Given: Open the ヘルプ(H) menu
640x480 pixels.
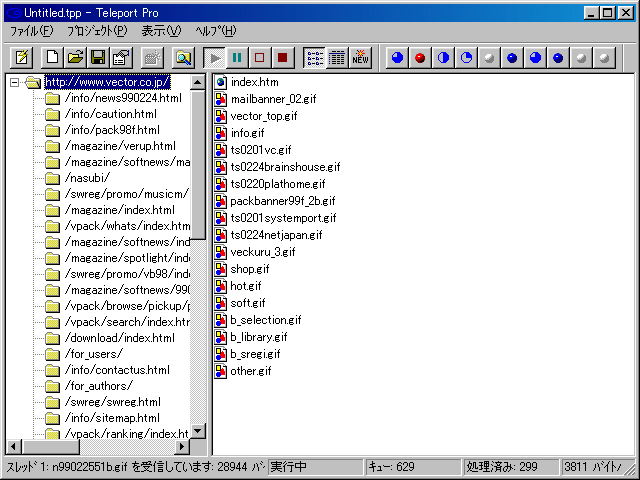Looking at the screenshot, I should pyautogui.click(x=216, y=31).
